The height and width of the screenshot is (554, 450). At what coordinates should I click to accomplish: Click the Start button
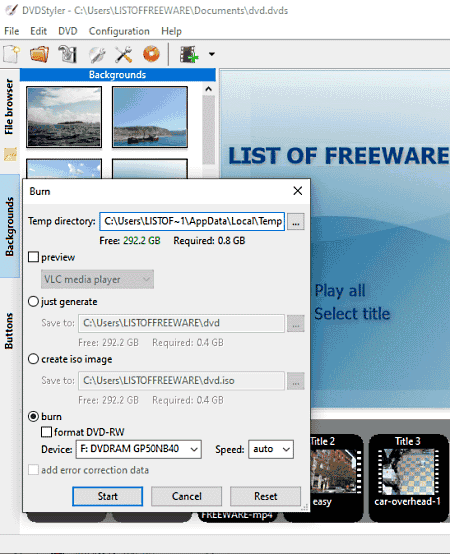[x=108, y=496]
